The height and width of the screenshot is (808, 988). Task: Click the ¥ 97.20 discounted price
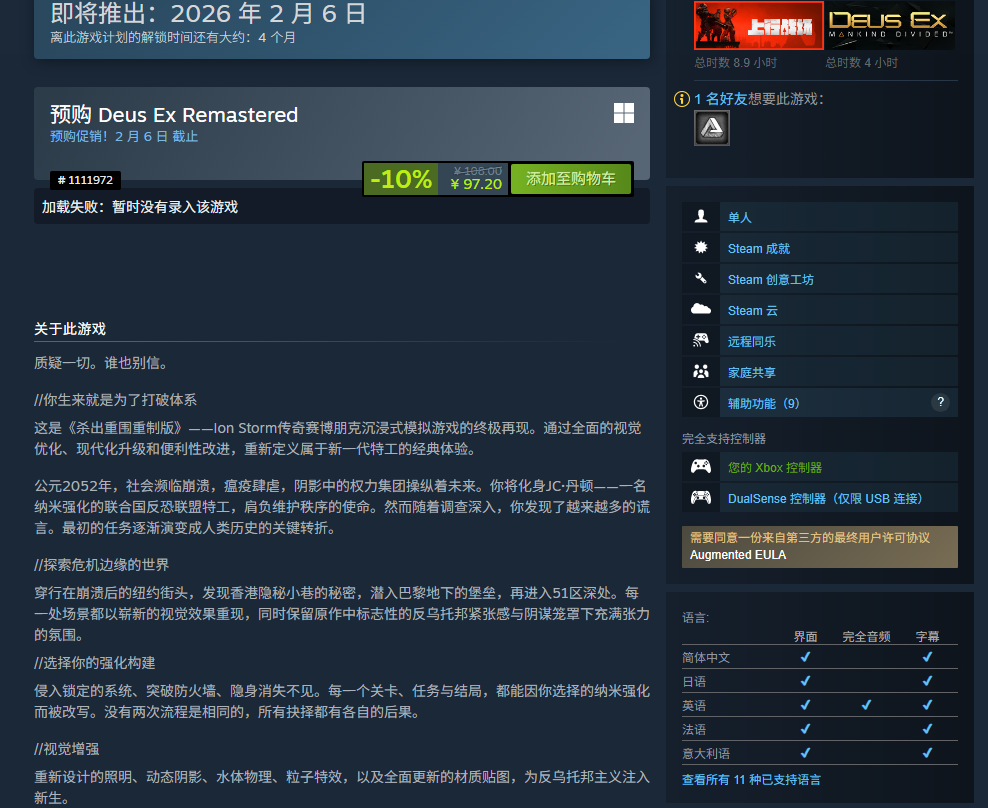pyautogui.click(x=476, y=184)
